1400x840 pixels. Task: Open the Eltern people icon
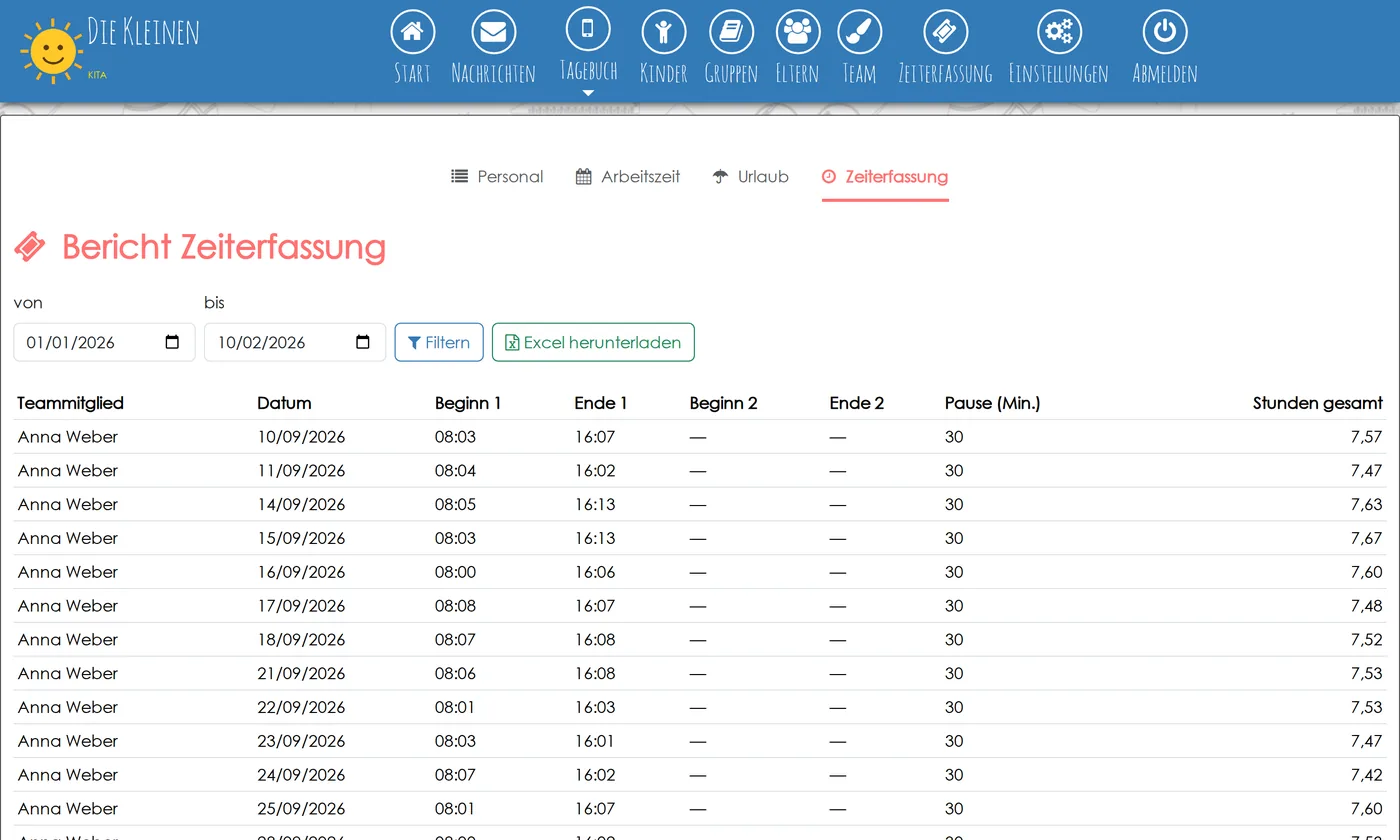pyautogui.click(x=797, y=32)
